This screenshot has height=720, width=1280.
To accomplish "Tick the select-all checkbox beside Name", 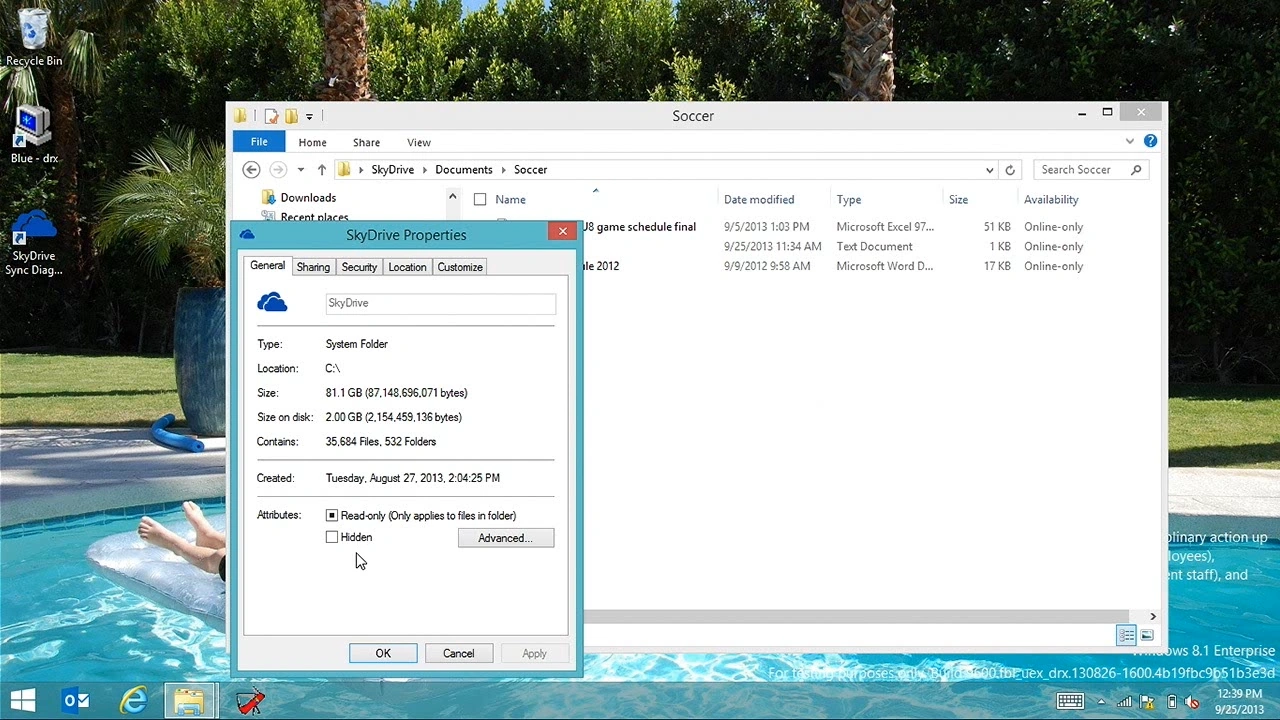I will (480, 199).
